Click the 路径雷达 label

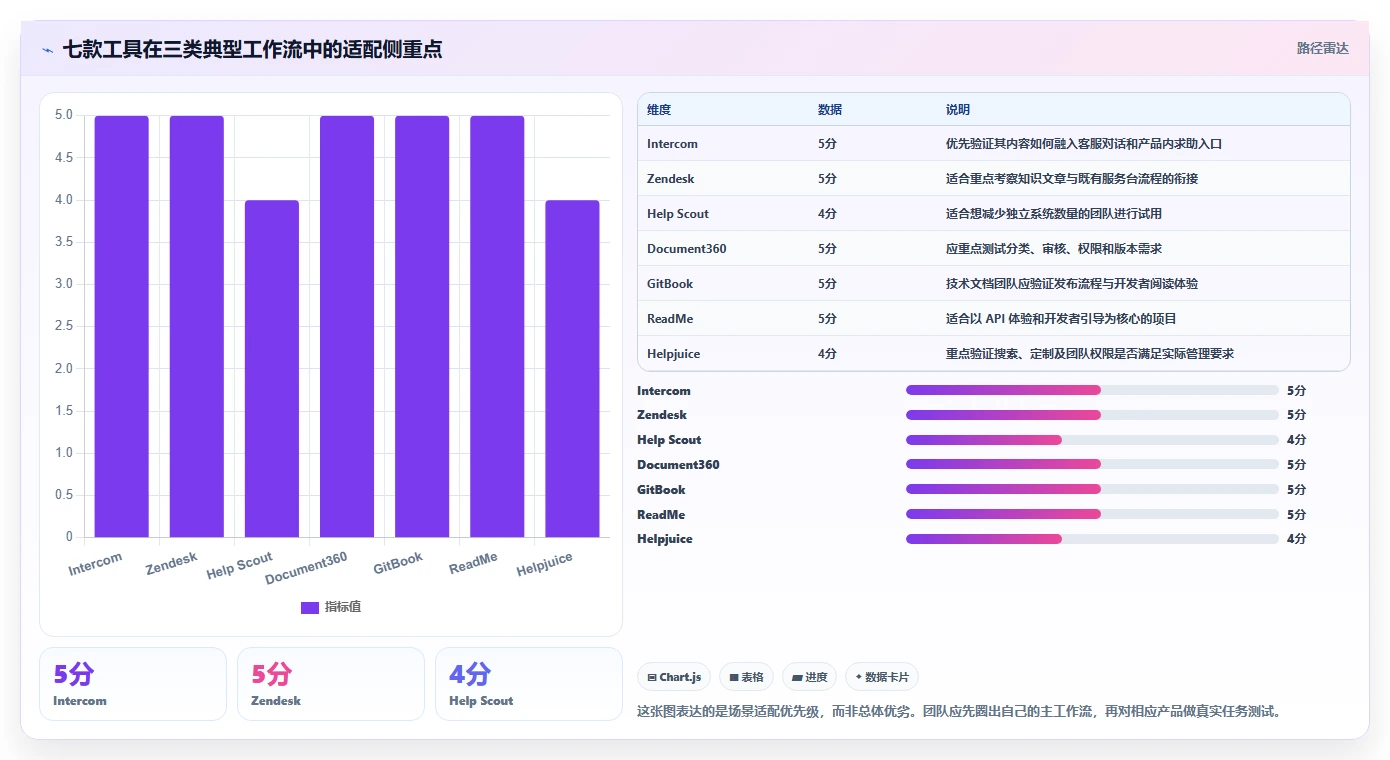[x=1323, y=48]
